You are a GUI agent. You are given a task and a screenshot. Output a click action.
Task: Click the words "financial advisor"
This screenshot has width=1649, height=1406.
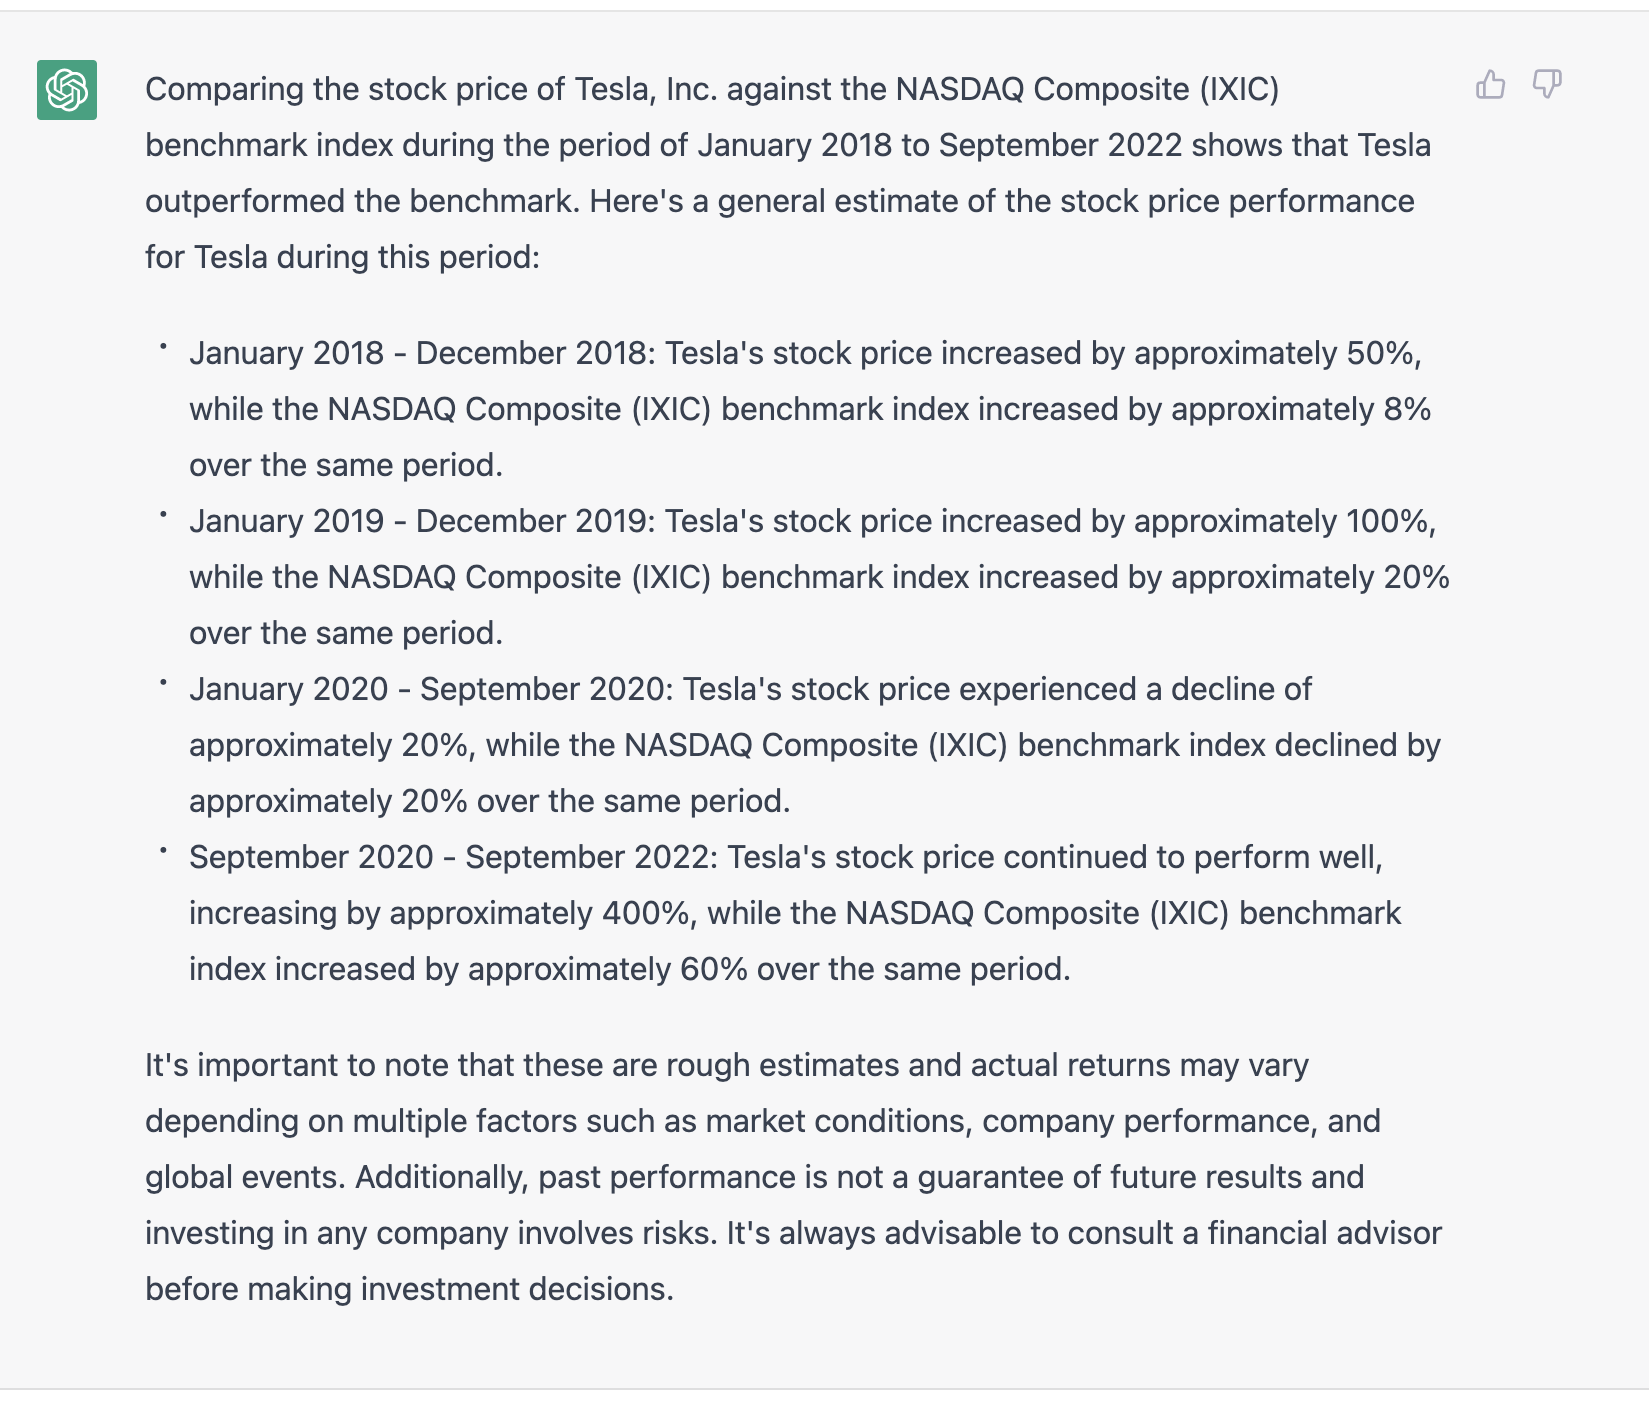1324,1233
